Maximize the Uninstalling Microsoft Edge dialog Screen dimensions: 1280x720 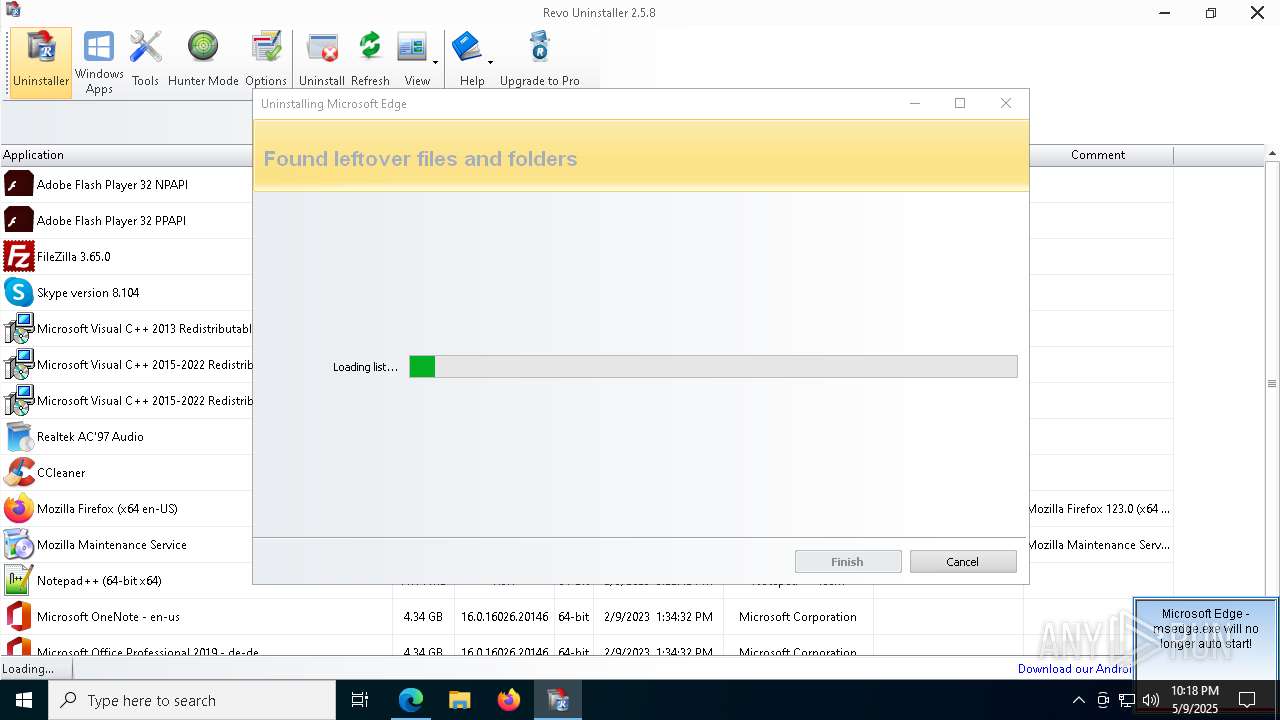click(x=960, y=103)
